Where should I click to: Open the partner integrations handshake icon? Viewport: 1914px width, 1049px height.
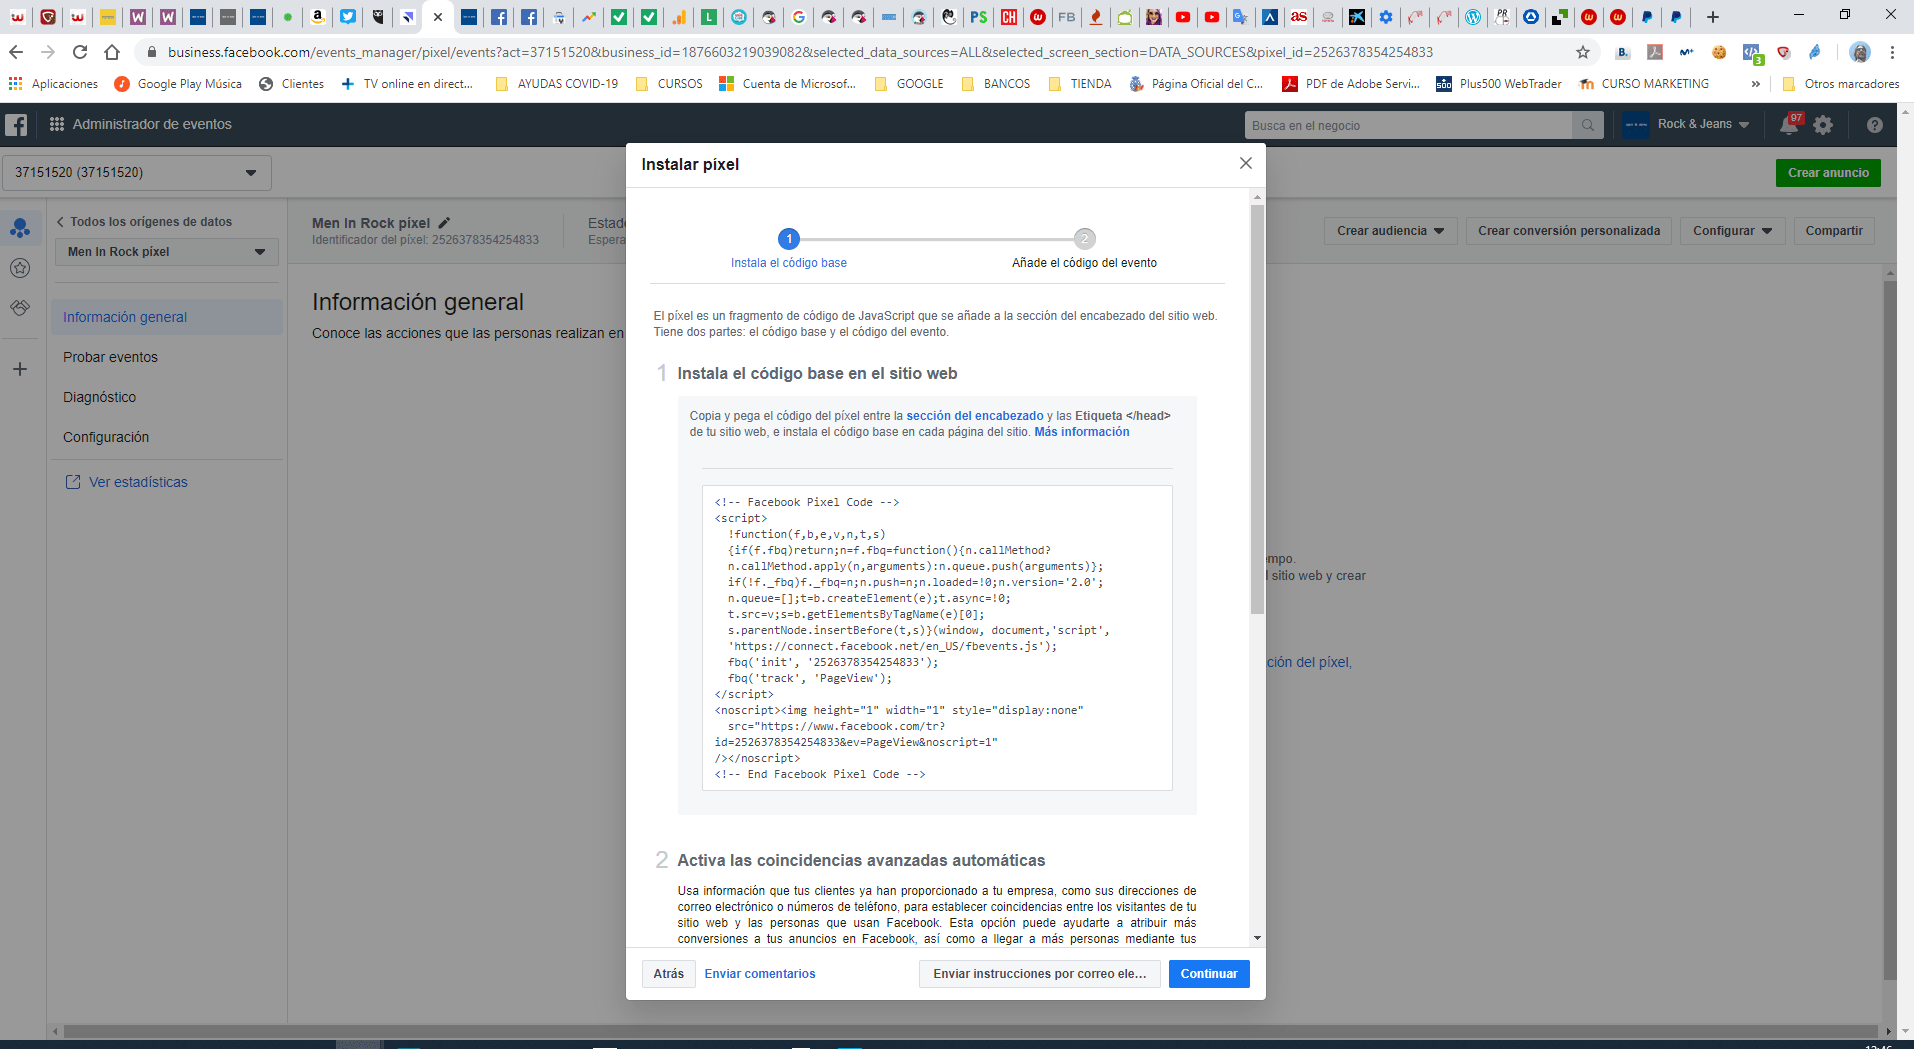20,308
